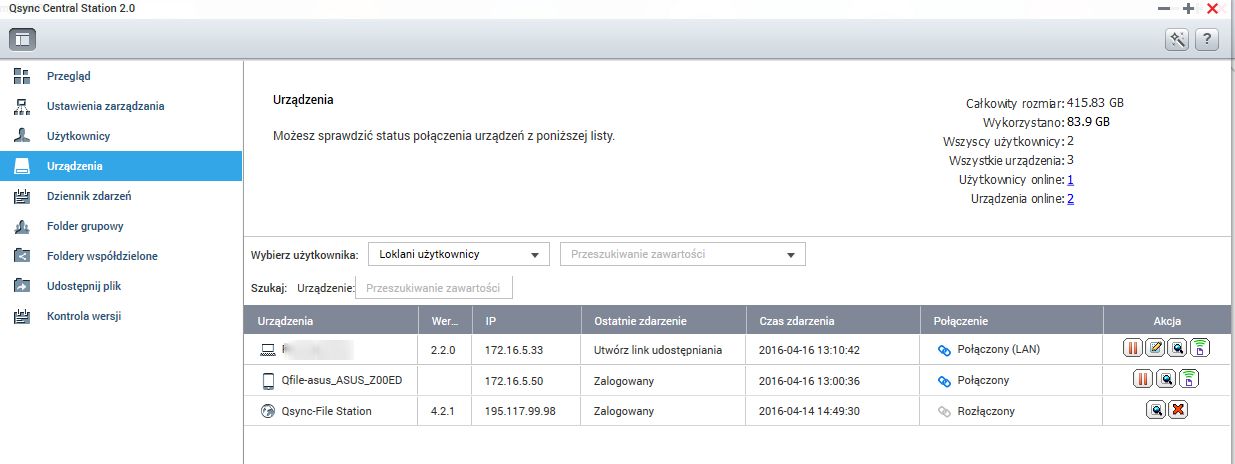Screen dimensions: 1235x464
Task: Click the Użytkownicy person icon
Action: tap(22, 136)
